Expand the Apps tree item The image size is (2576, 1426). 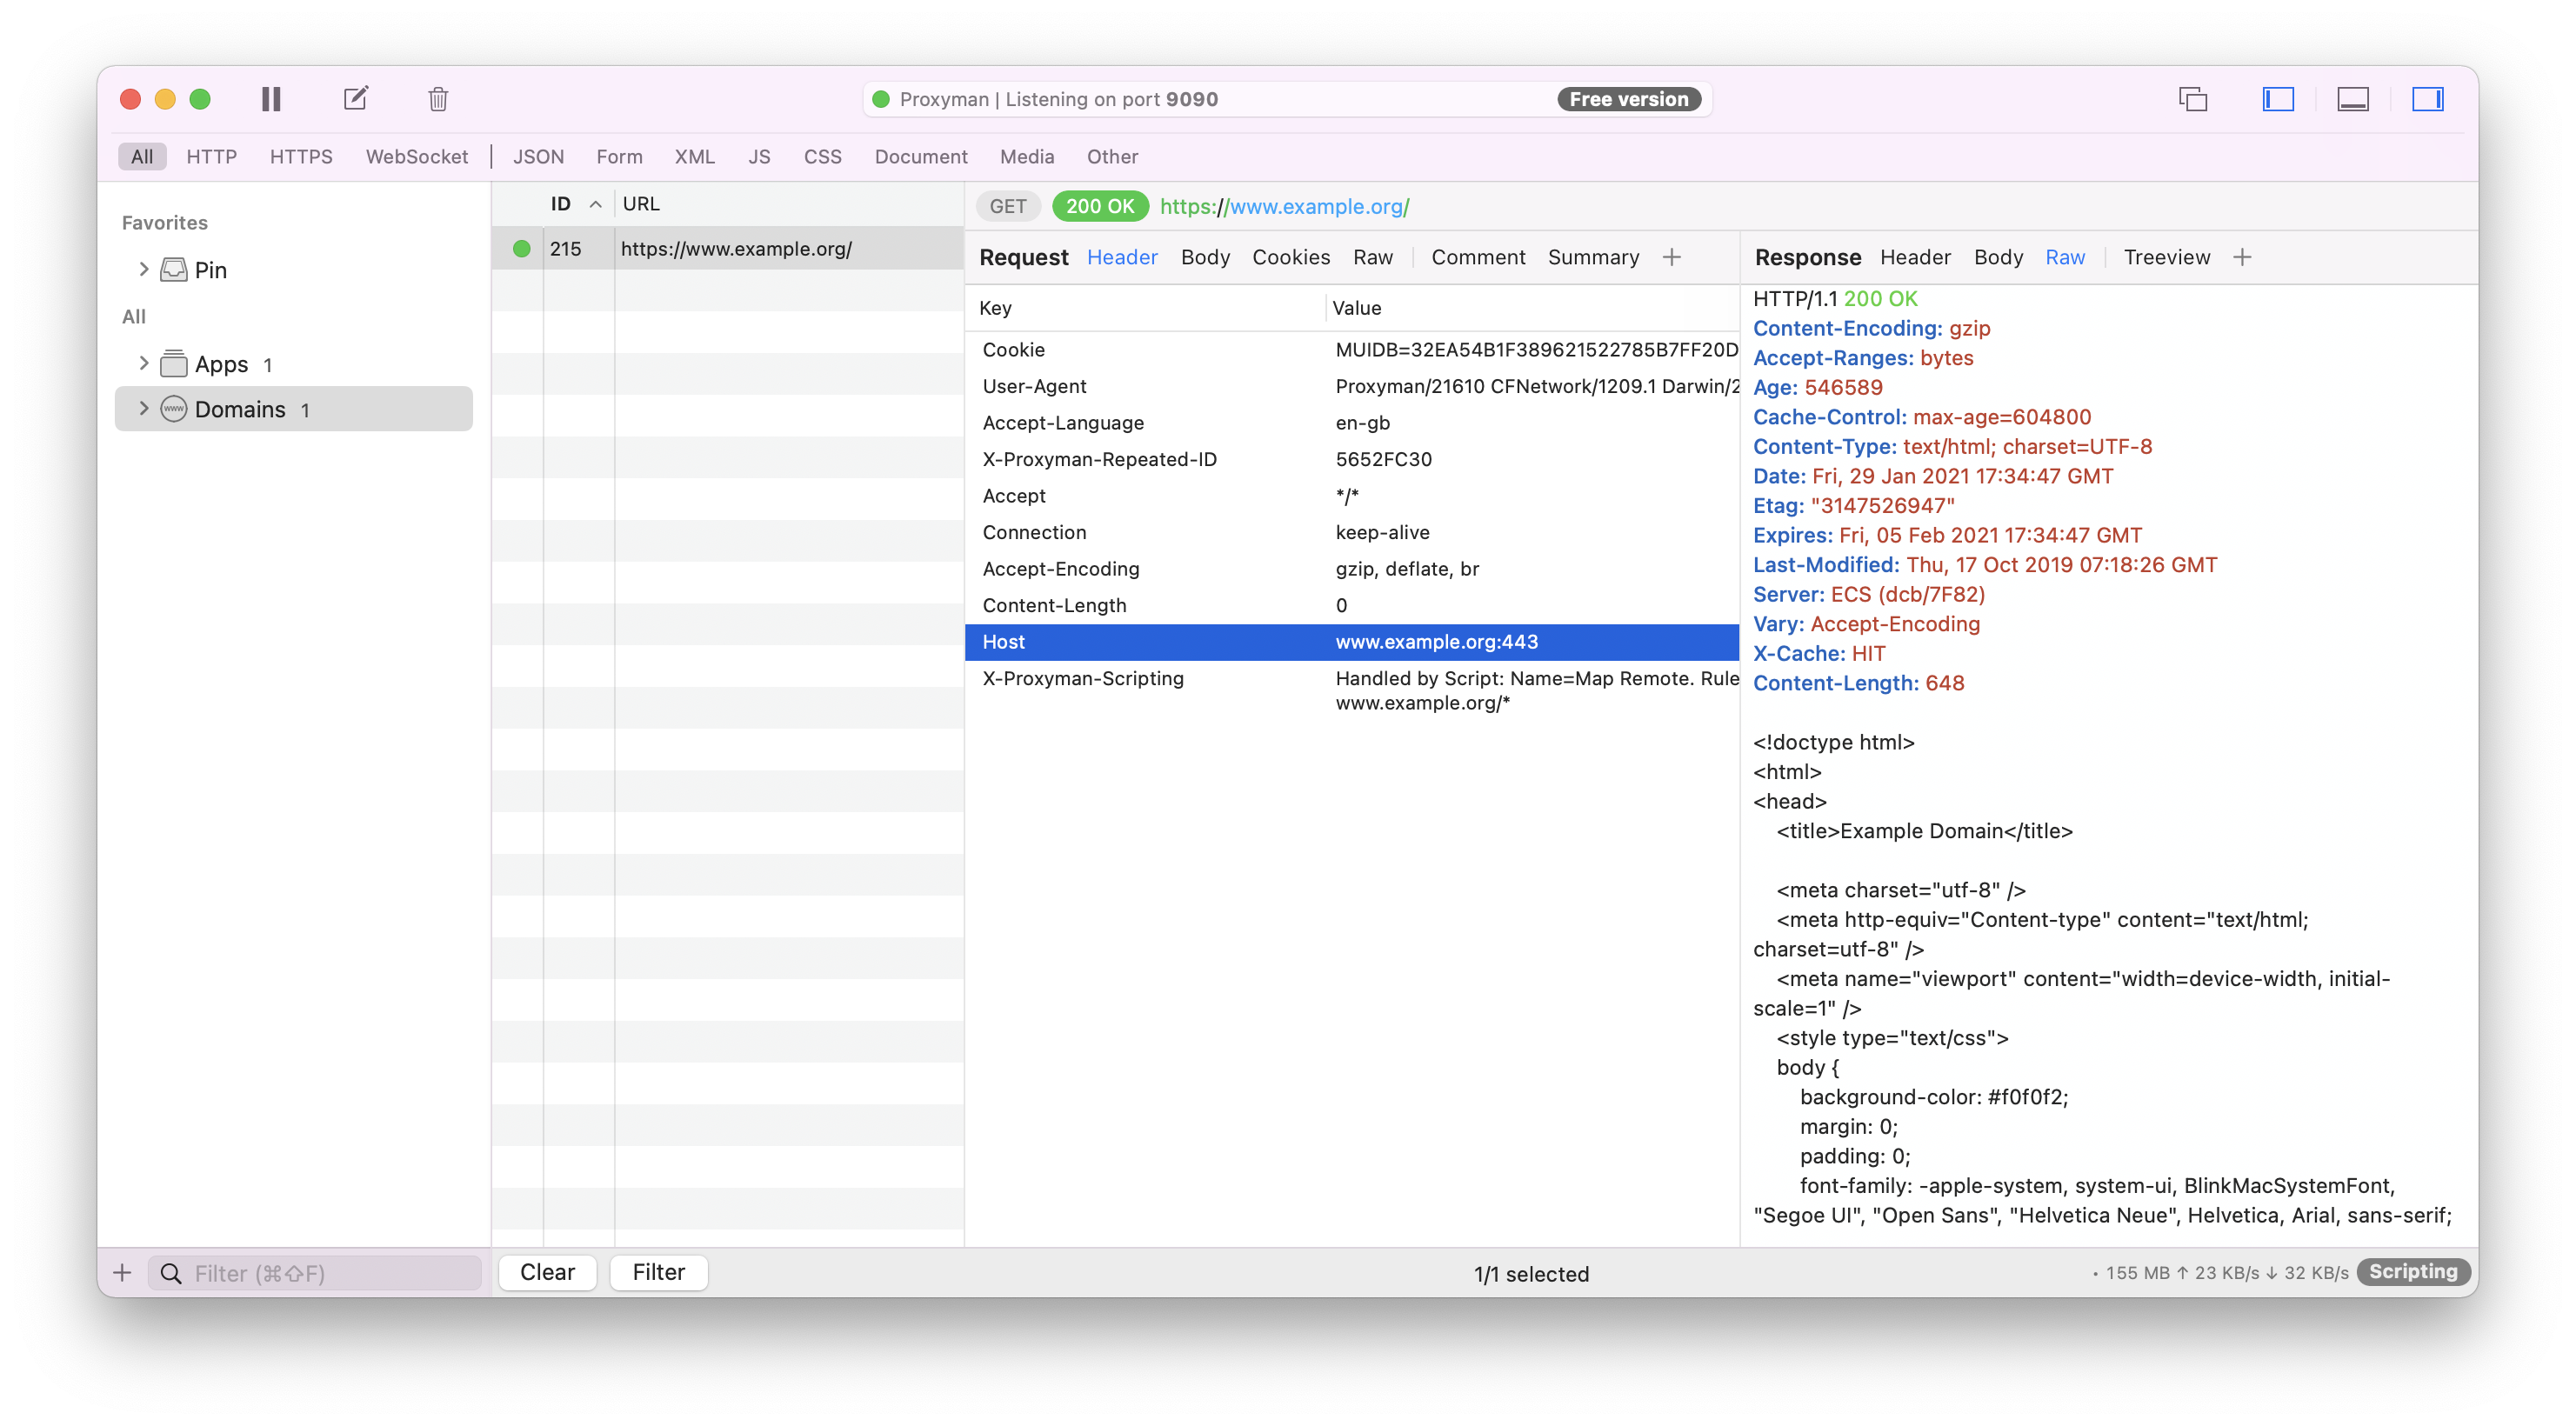point(144,363)
